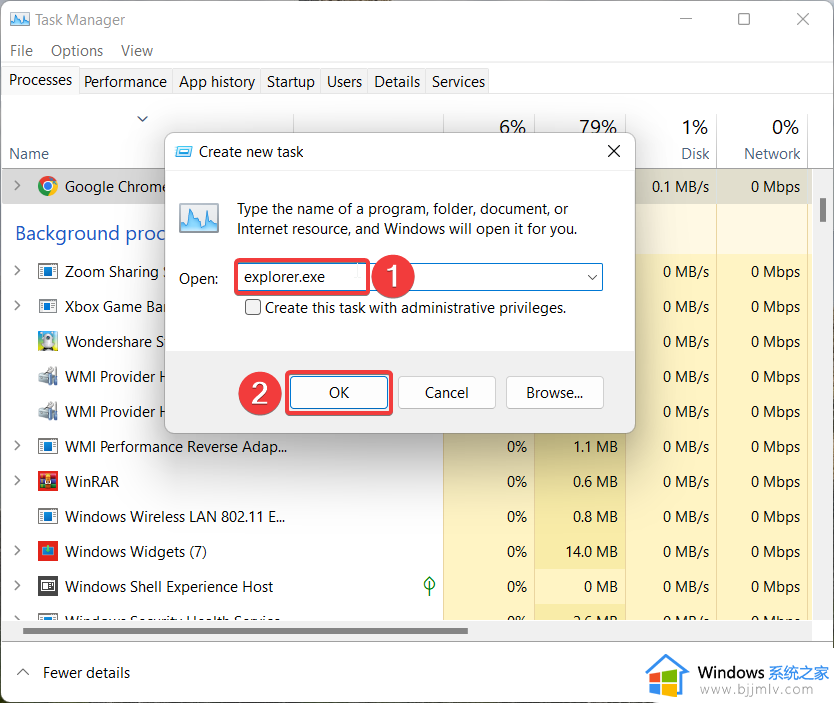Expand the Google Chrome process group
Image resolution: width=834 pixels, height=703 pixels.
click(x=17, y=186)
